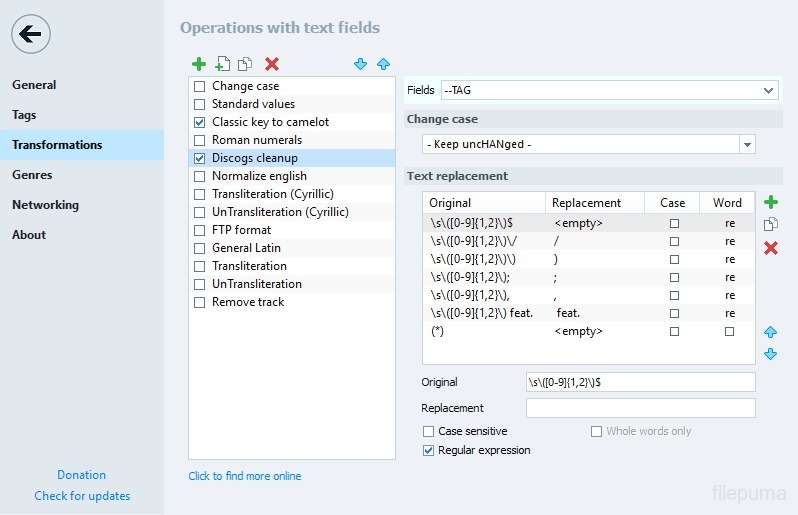
Task: Delete selected operation with red X
Action: pos(271,64)
